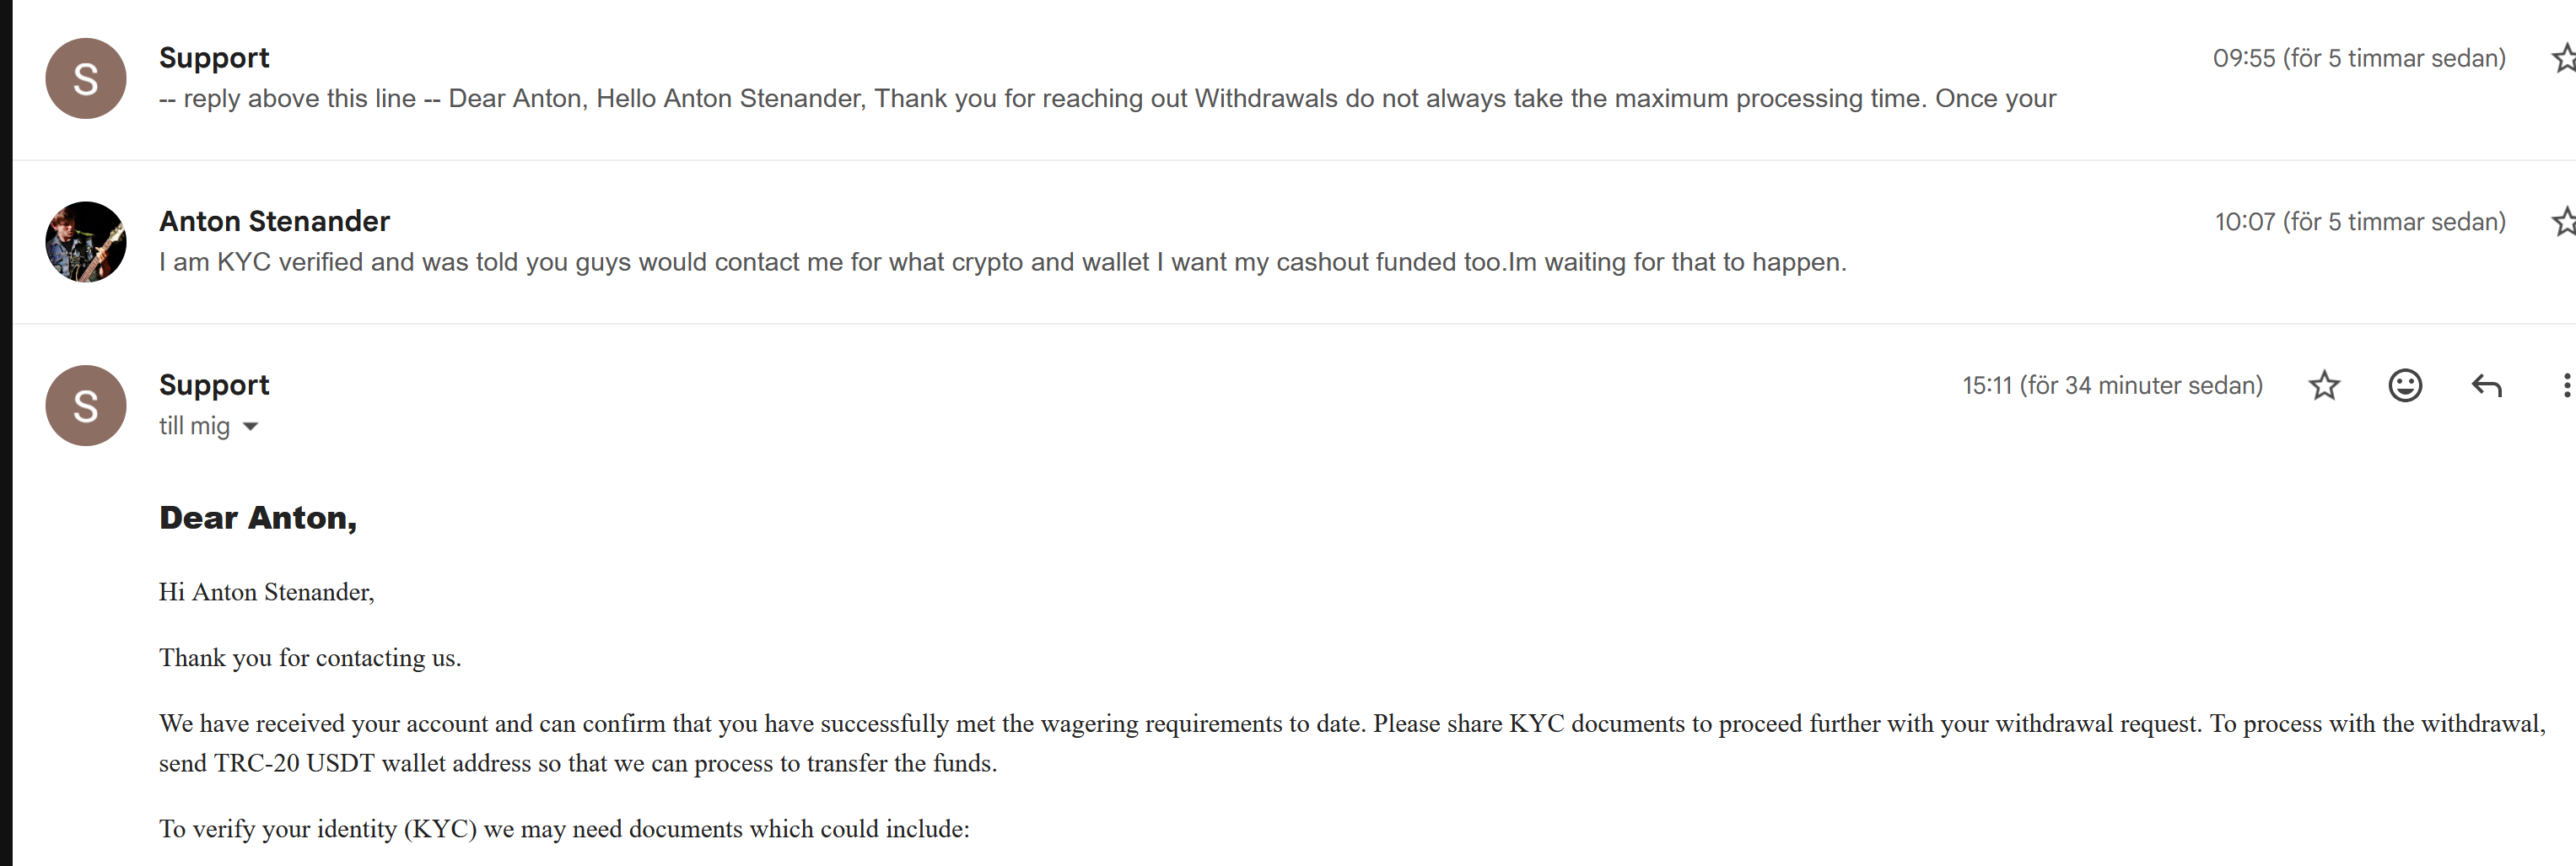Click the "Dear Anton," heading
The image size is (2576, 866).
258,518
